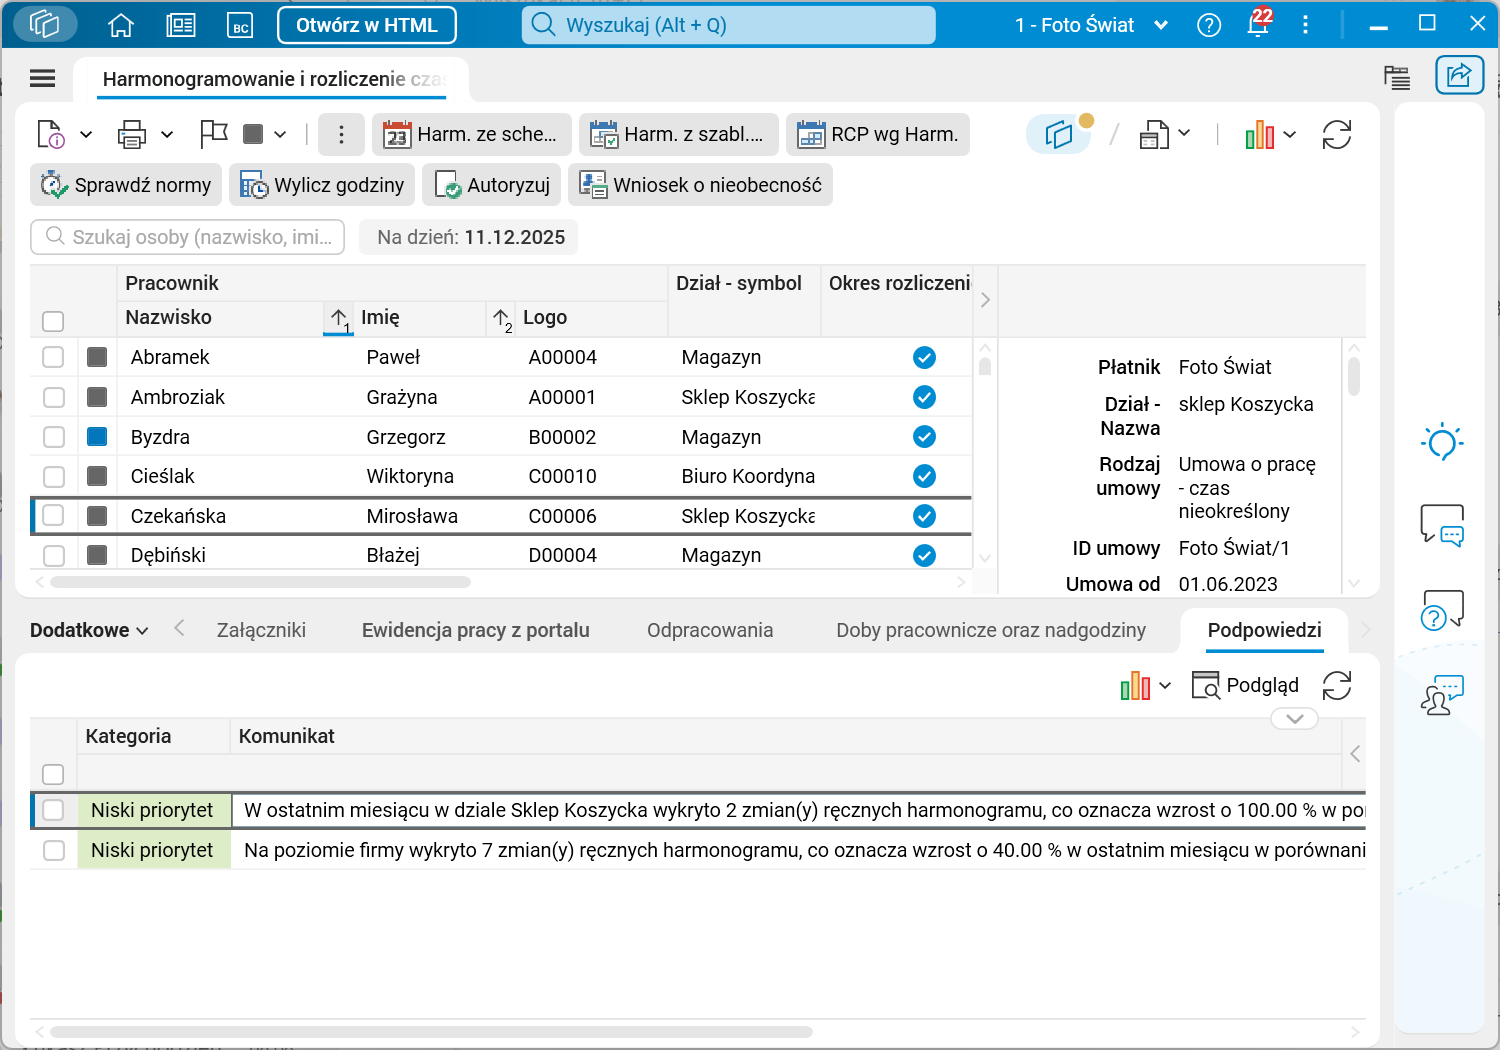Click the layout toggle icon with orange dot
The image size is (1500, 1050).
(x=1061, y=134)
